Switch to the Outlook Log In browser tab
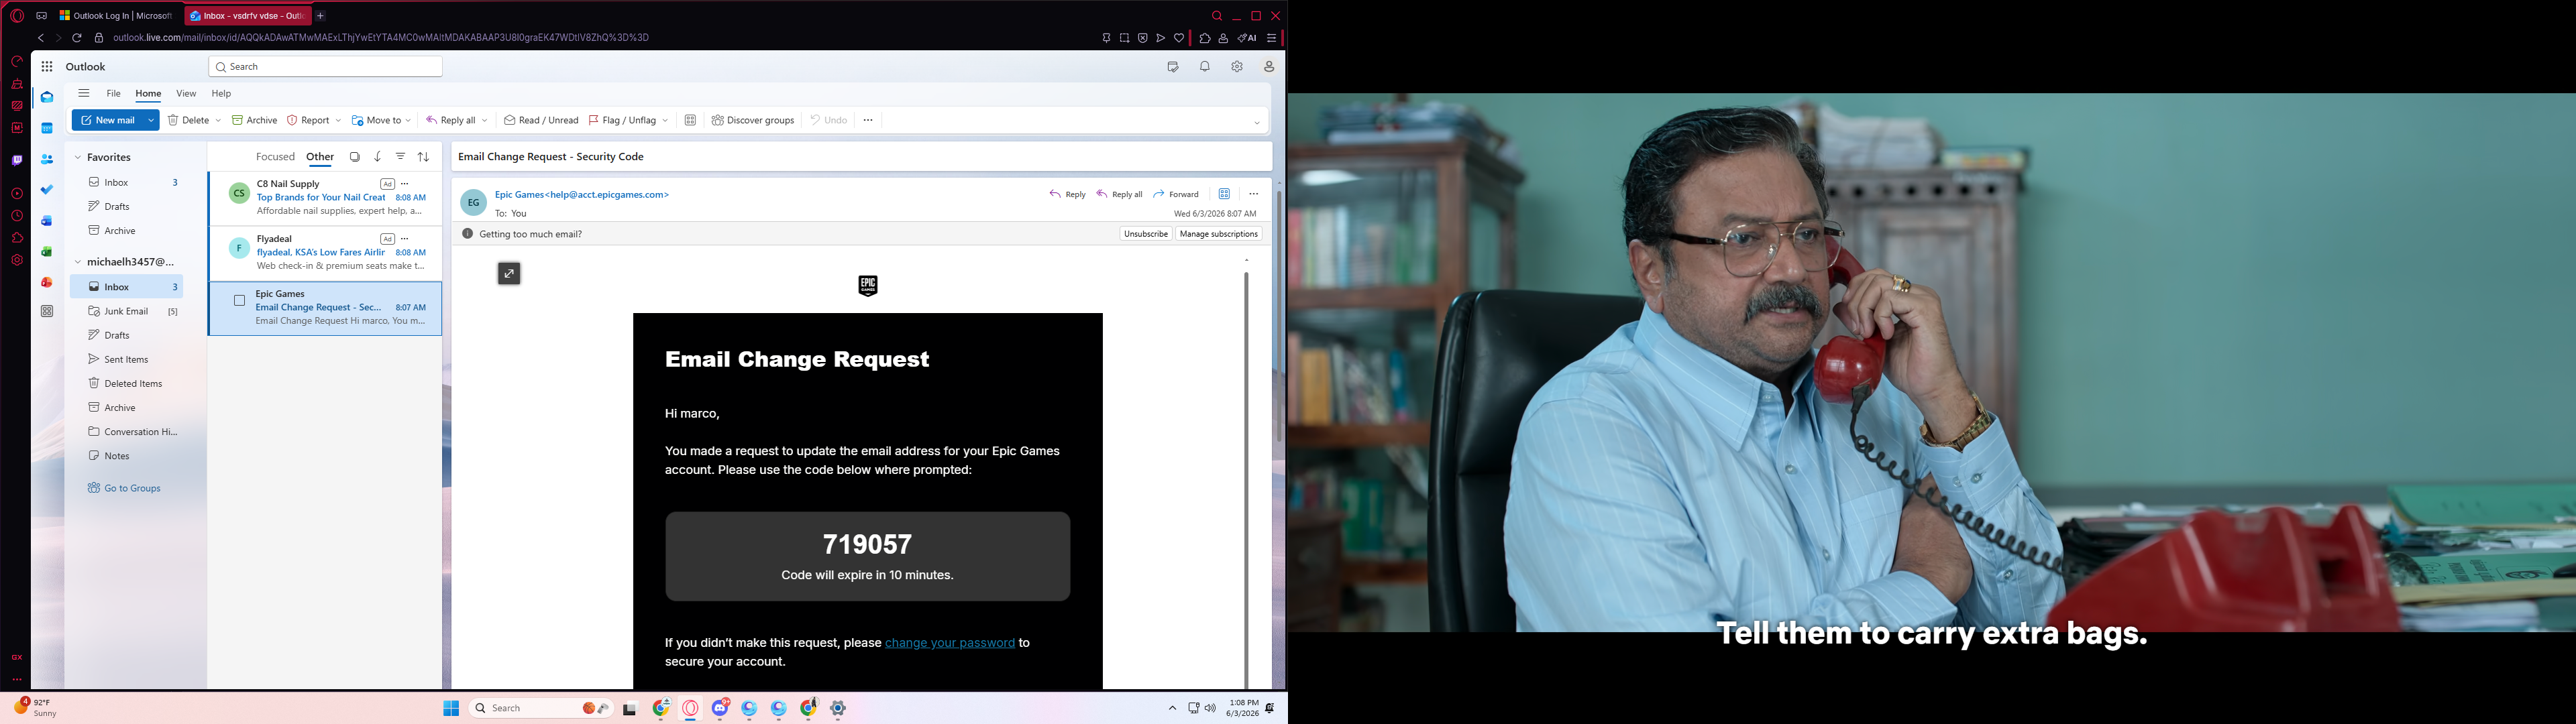Image resolution: width=2576 pixels, height=724 pixels. pyautogui.click(x=116, y=16)
